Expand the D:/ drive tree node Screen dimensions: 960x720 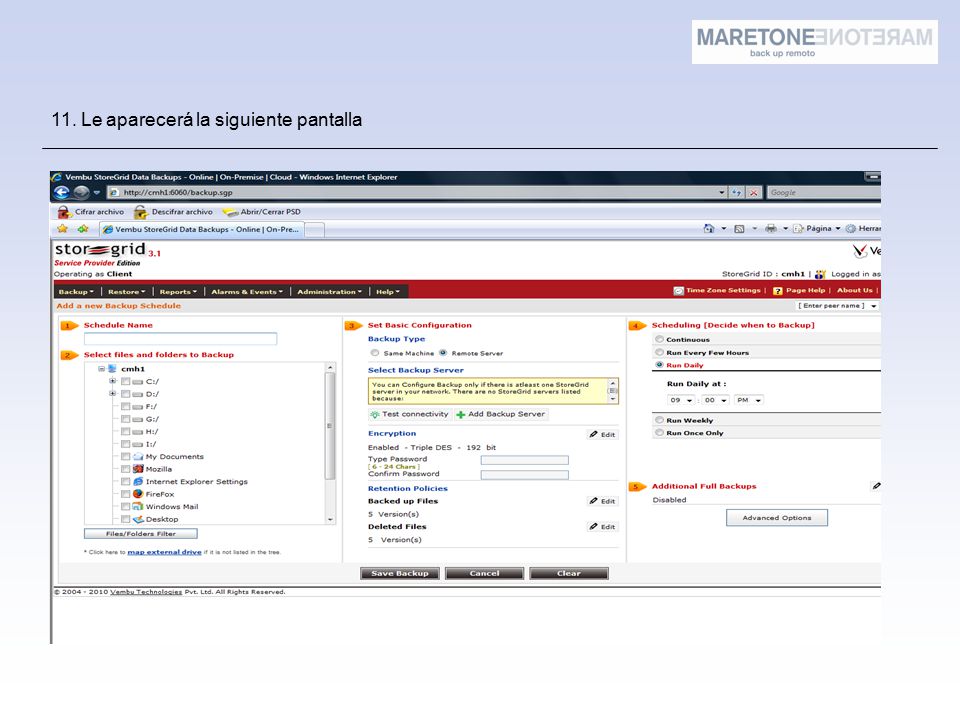point(113,394)
